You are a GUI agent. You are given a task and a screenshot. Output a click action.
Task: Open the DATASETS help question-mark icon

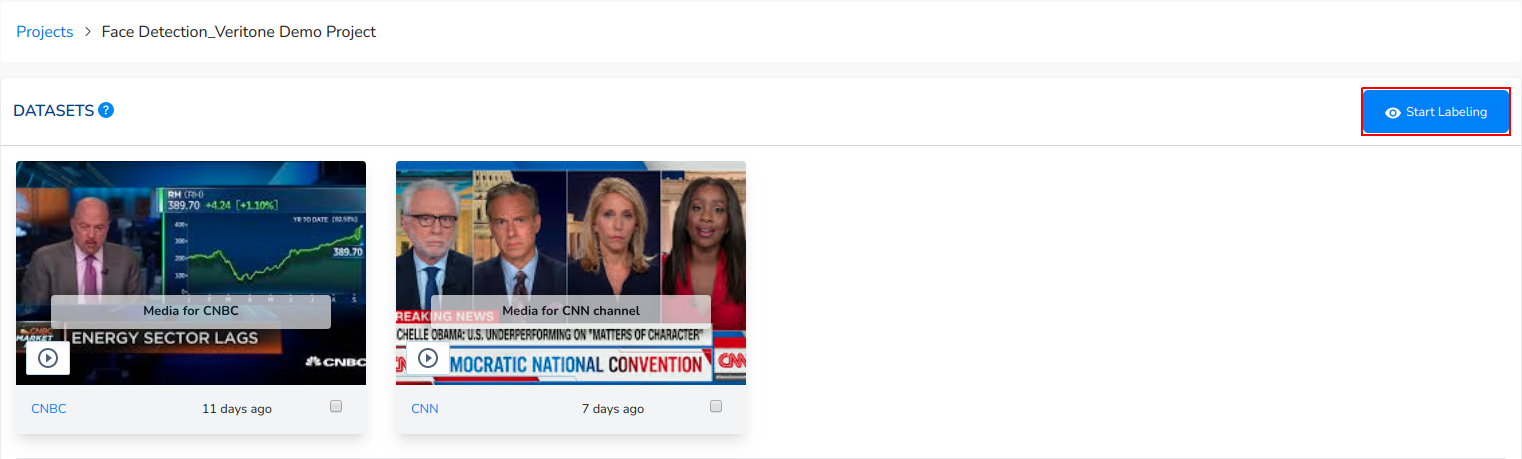[x=106, y=110]
